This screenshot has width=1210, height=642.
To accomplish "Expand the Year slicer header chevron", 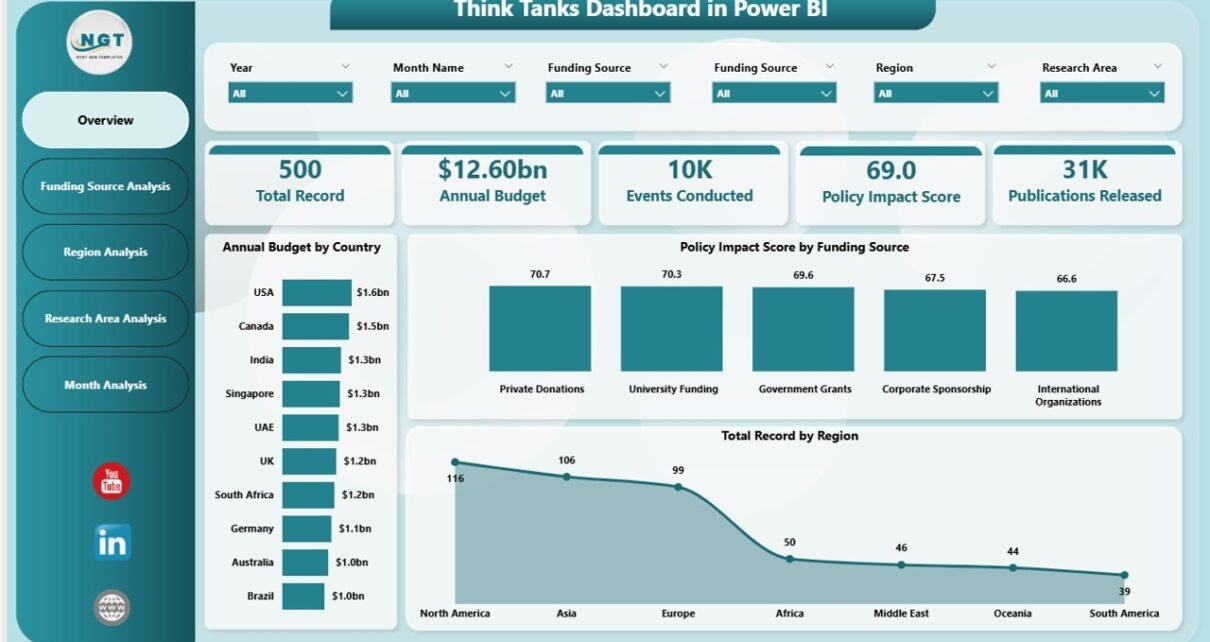I will coord(346,67).
